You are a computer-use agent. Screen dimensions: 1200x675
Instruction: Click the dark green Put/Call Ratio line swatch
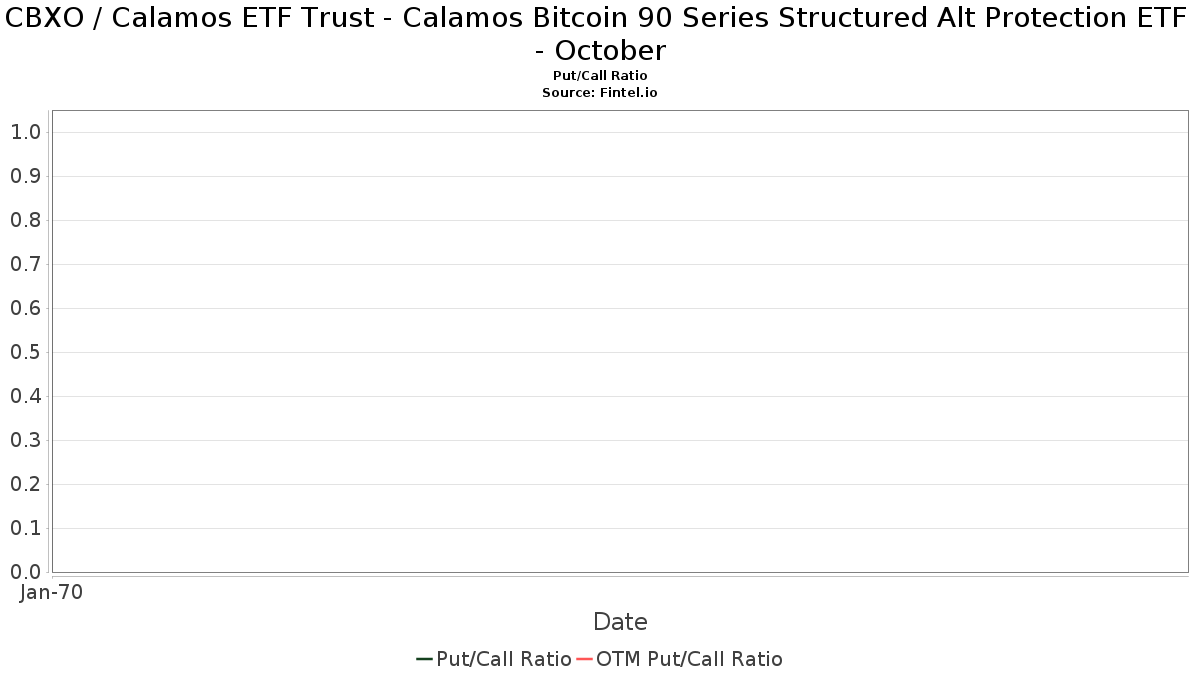coord(424,659)
